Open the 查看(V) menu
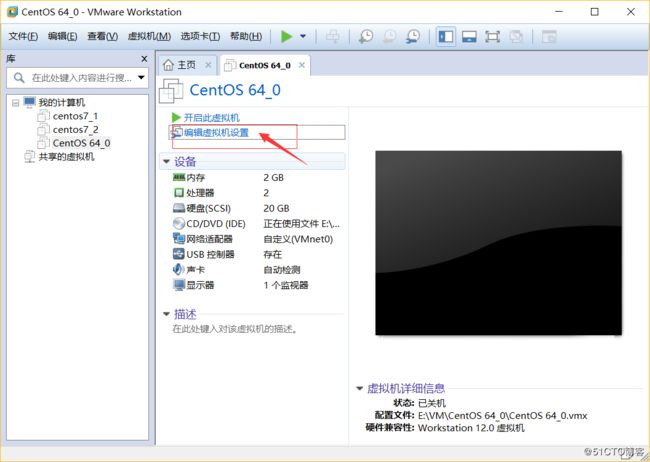 pos(102,36)
